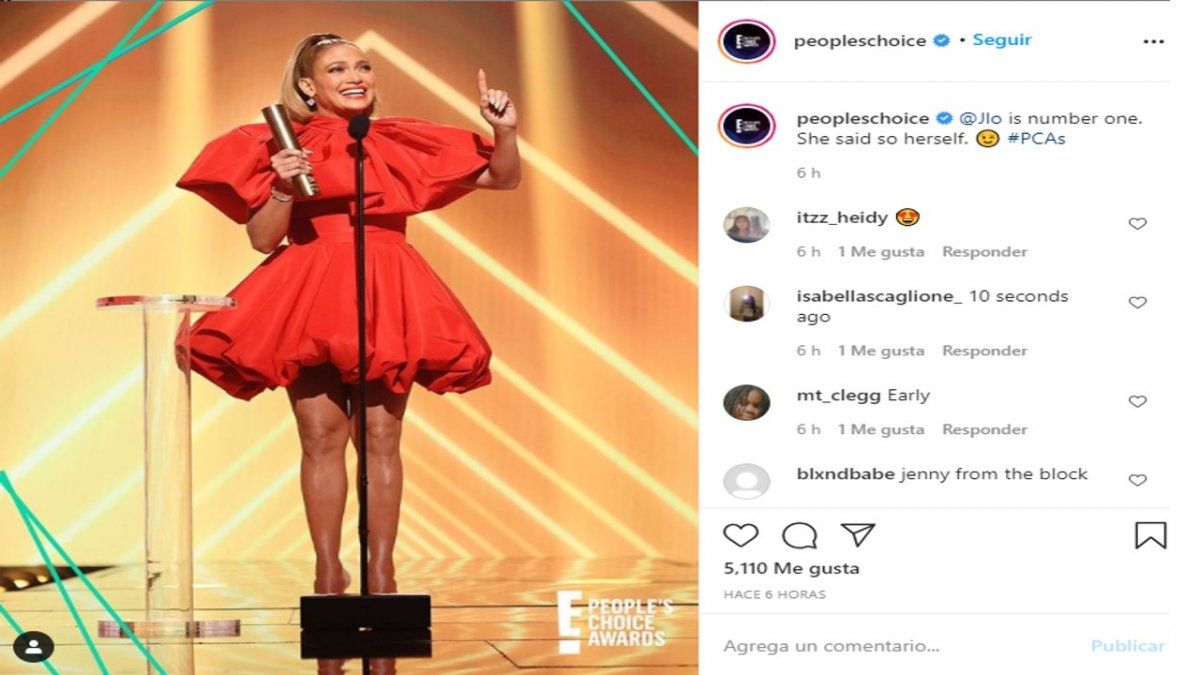This screenshot has height=675, width=1200.
Task: Like isabellascaglione_'s comment
Action: 1137,303
